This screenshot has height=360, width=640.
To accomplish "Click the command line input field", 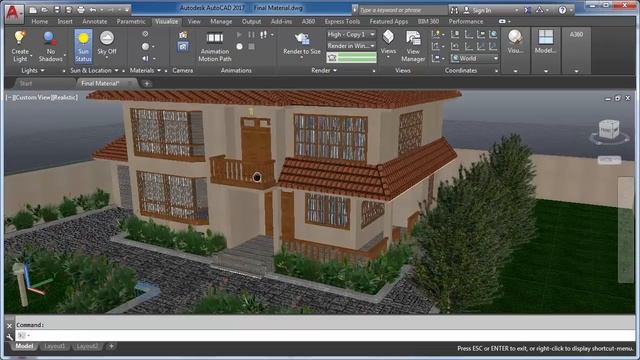I will 325,336.
